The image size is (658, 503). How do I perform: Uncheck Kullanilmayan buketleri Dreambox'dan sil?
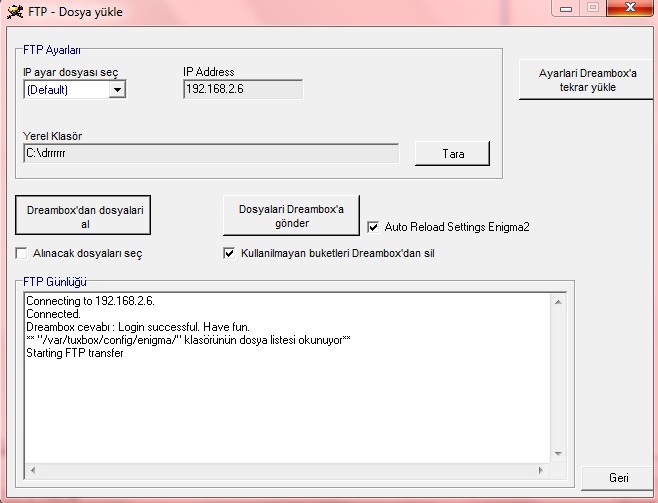[x=229, y=253]
